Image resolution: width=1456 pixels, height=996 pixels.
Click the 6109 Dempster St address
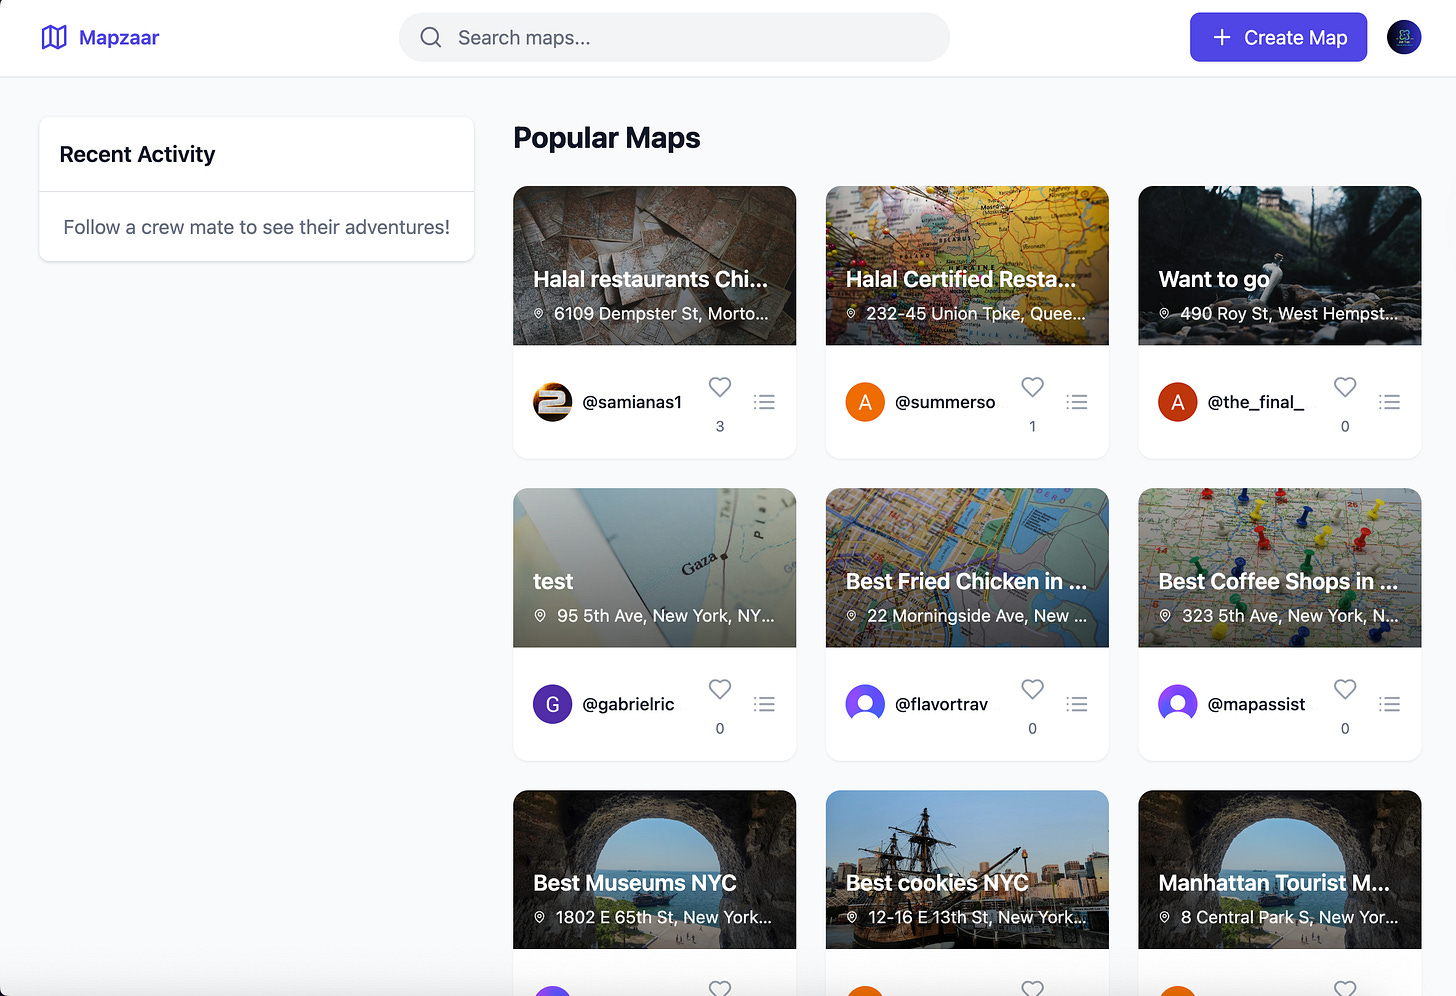coord(661,314)
